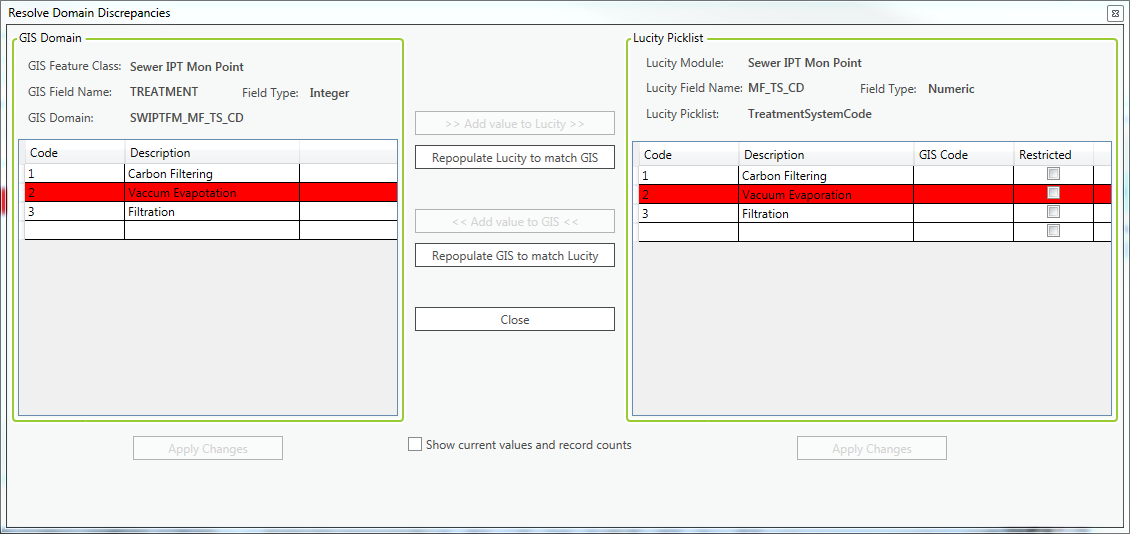Viewport: 1130px width, 534px height.
Task: Click the Close button
Action: point(515,319)
